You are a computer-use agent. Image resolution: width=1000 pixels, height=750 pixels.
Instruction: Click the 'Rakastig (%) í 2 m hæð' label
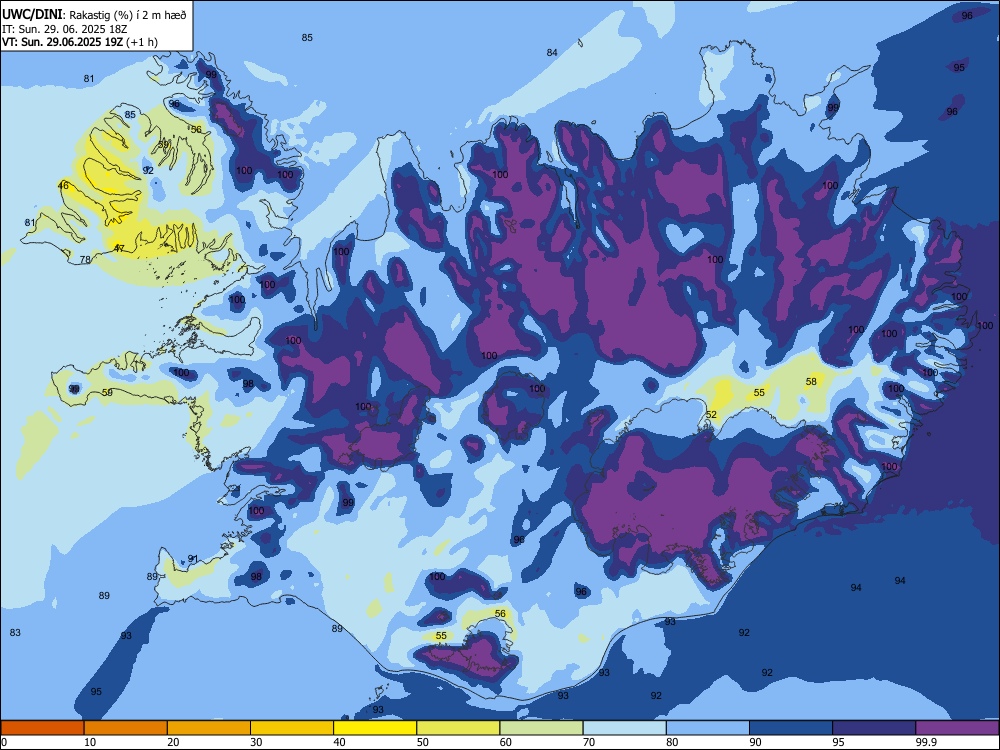click(128, 15)
